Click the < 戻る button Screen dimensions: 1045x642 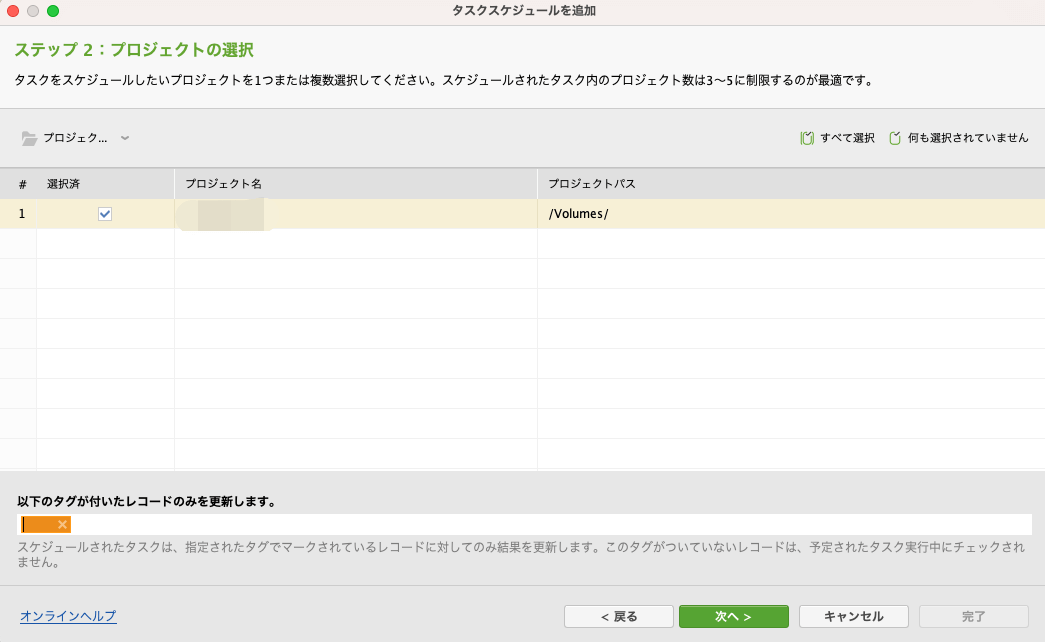coord(618,617)
